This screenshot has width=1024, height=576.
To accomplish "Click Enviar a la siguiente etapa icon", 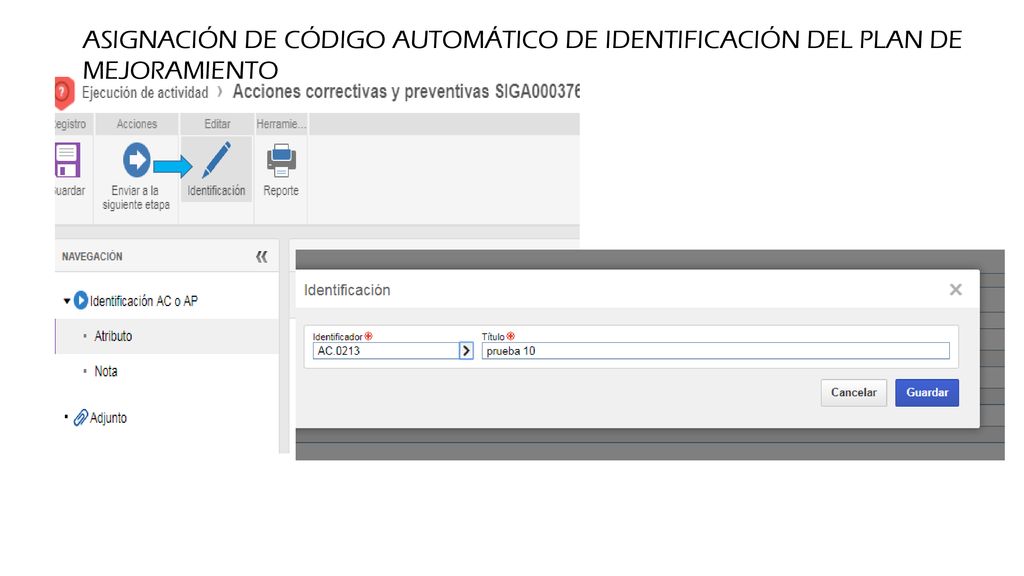I will click(x=136, y=160).
